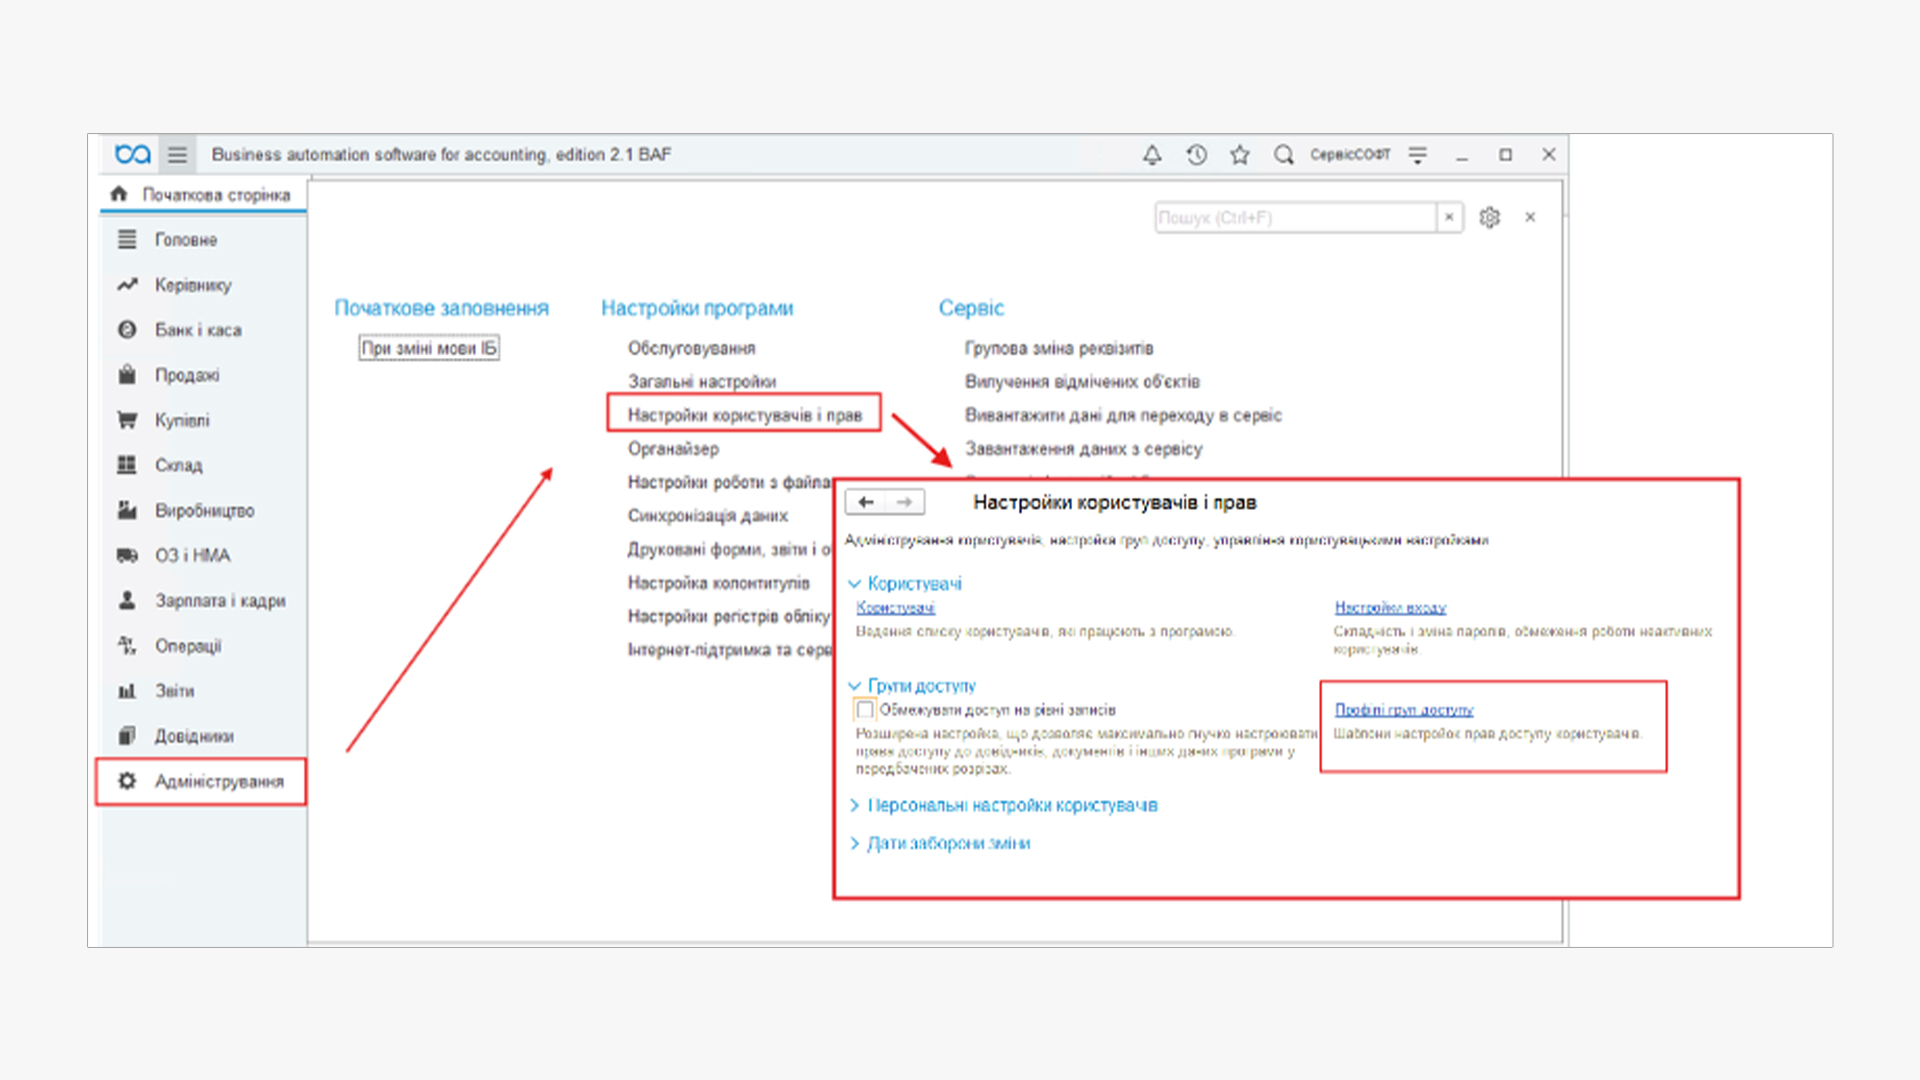Open favorites star icon
1920x1080 pixels.
pos(1240,155)
